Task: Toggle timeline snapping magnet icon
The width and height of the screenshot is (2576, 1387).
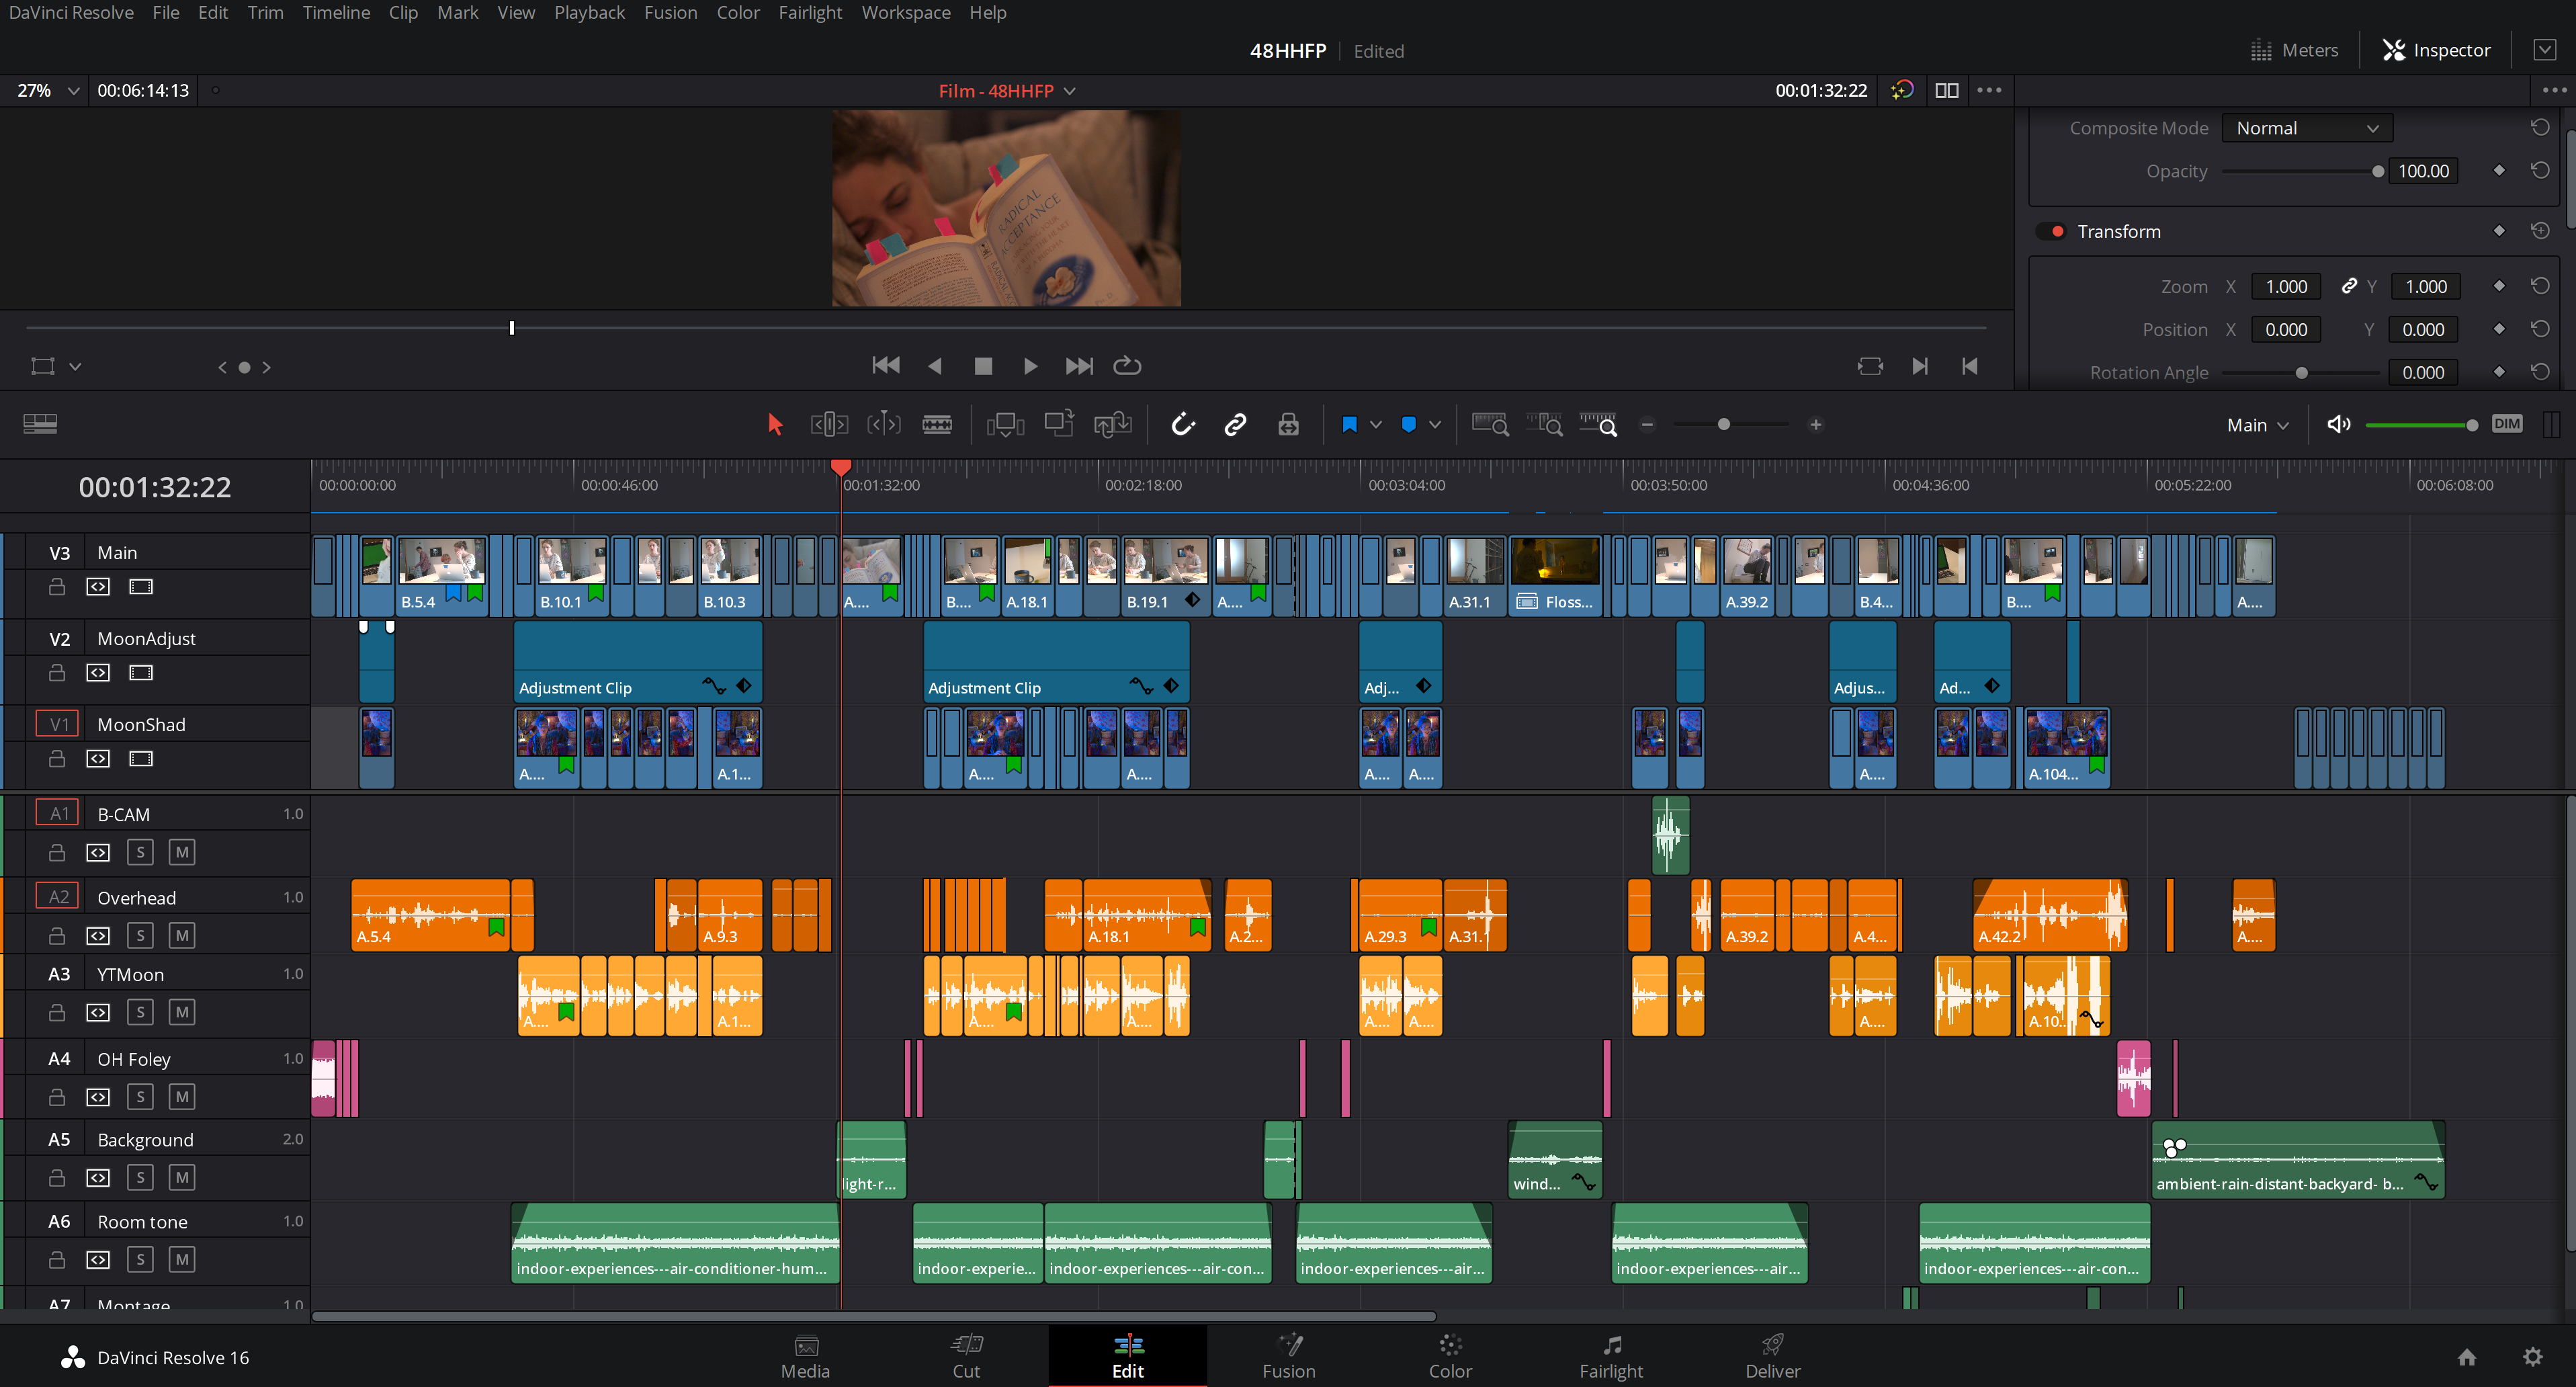Action: pyautogui.click(x=1183, y=425)
